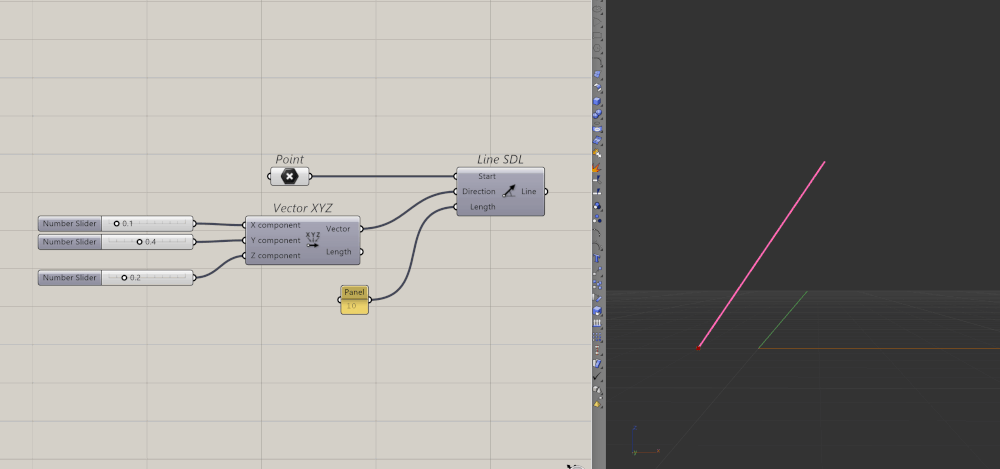1000x469 pixels.
Task: Click the Y component input label
Action: (276, 241)
